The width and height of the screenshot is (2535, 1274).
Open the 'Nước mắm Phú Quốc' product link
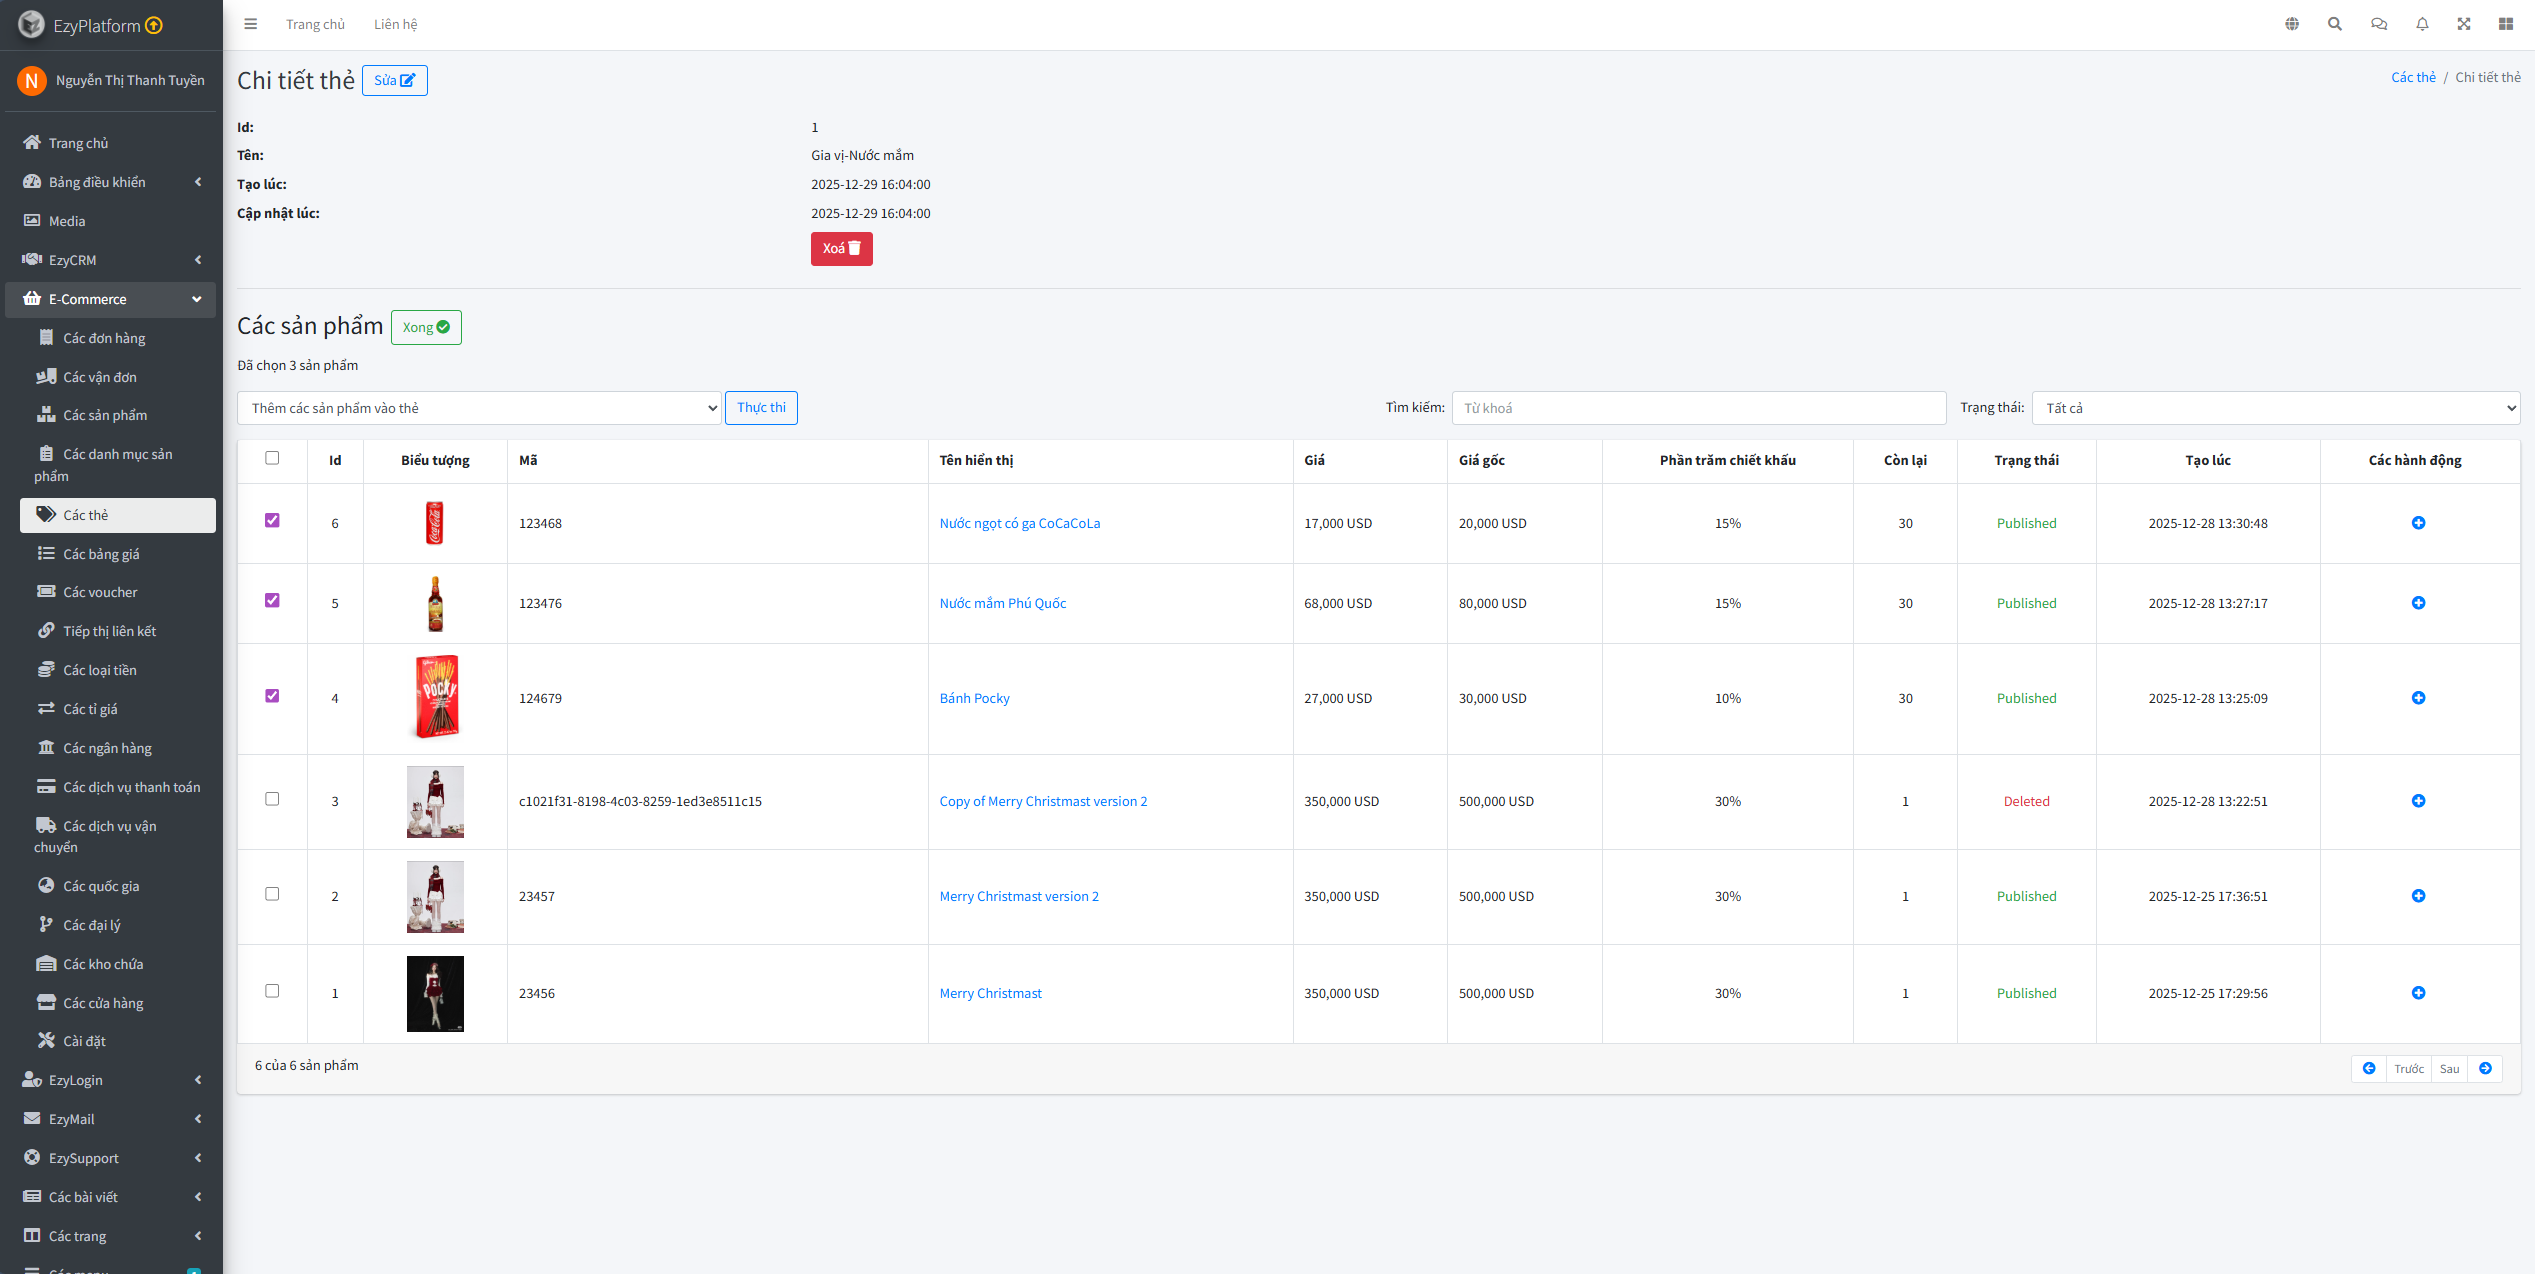tap(1002, 603)
